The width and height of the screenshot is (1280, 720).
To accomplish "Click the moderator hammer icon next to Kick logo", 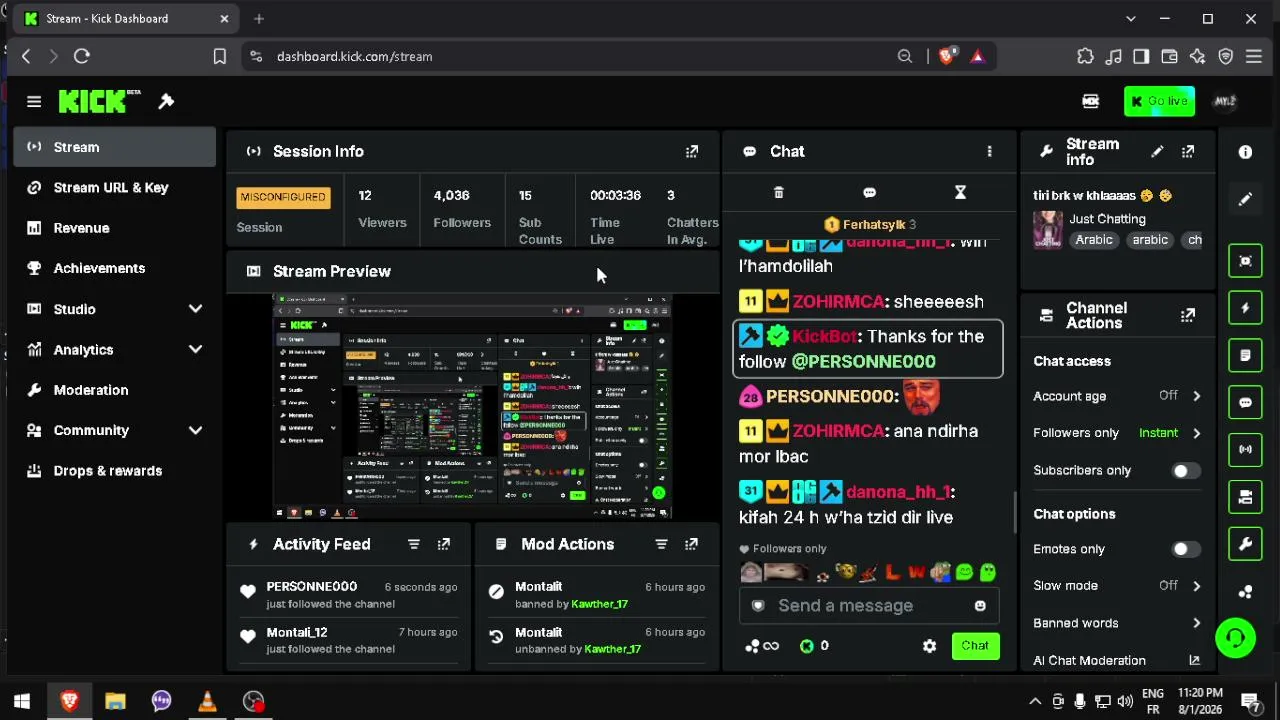I will (166, 101).
